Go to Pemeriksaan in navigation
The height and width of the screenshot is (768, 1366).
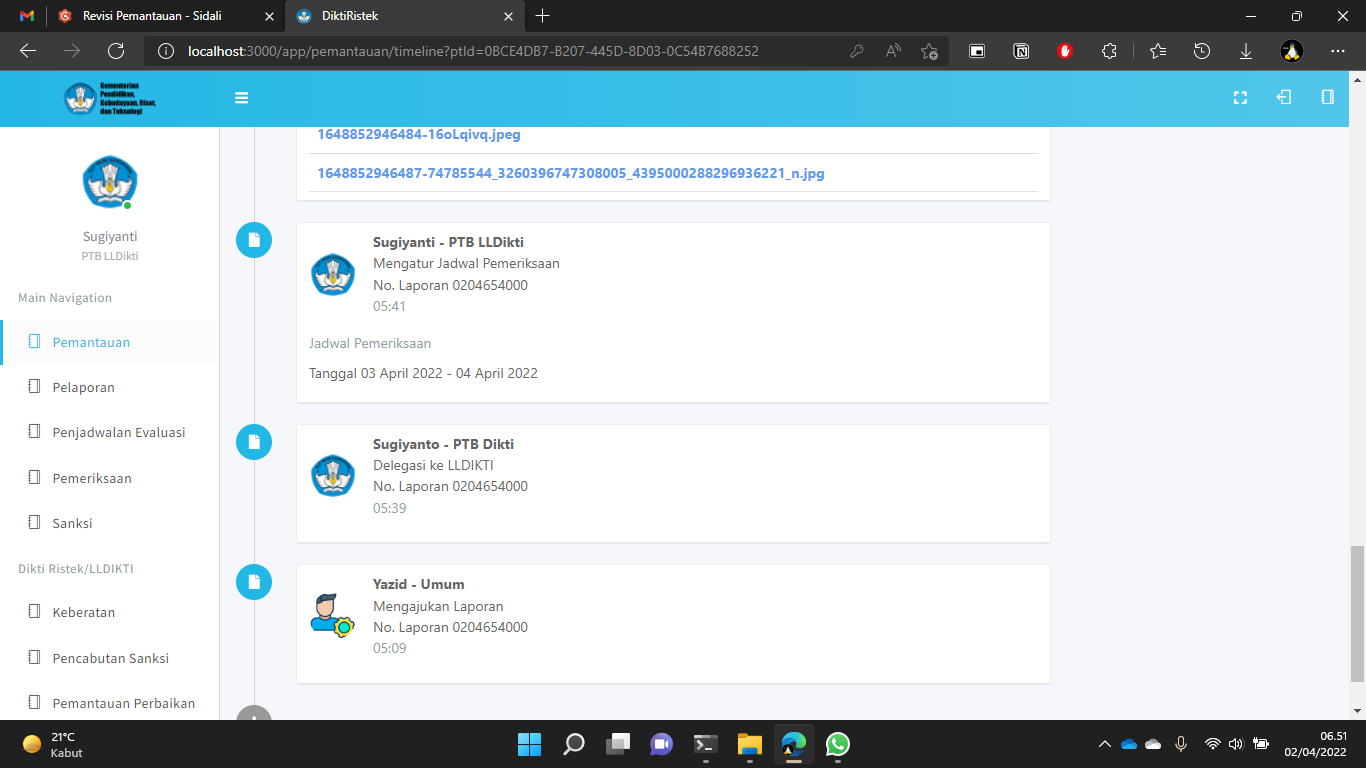tap(92, 478)
